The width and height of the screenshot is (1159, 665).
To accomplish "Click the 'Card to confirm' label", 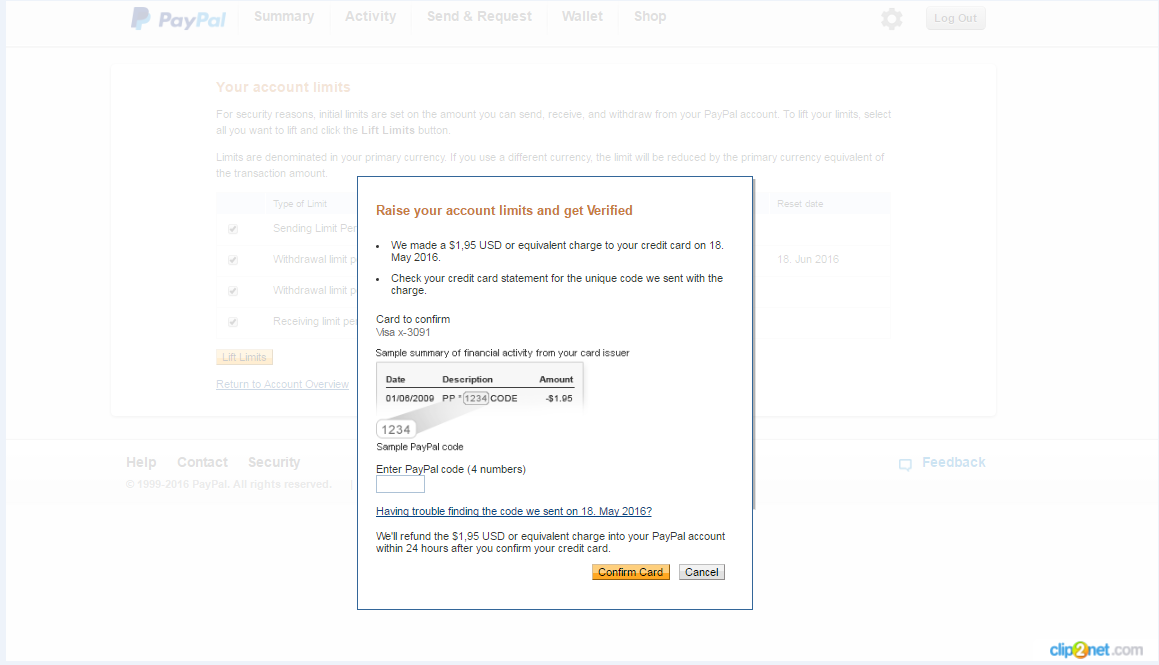I will (413, 319).
